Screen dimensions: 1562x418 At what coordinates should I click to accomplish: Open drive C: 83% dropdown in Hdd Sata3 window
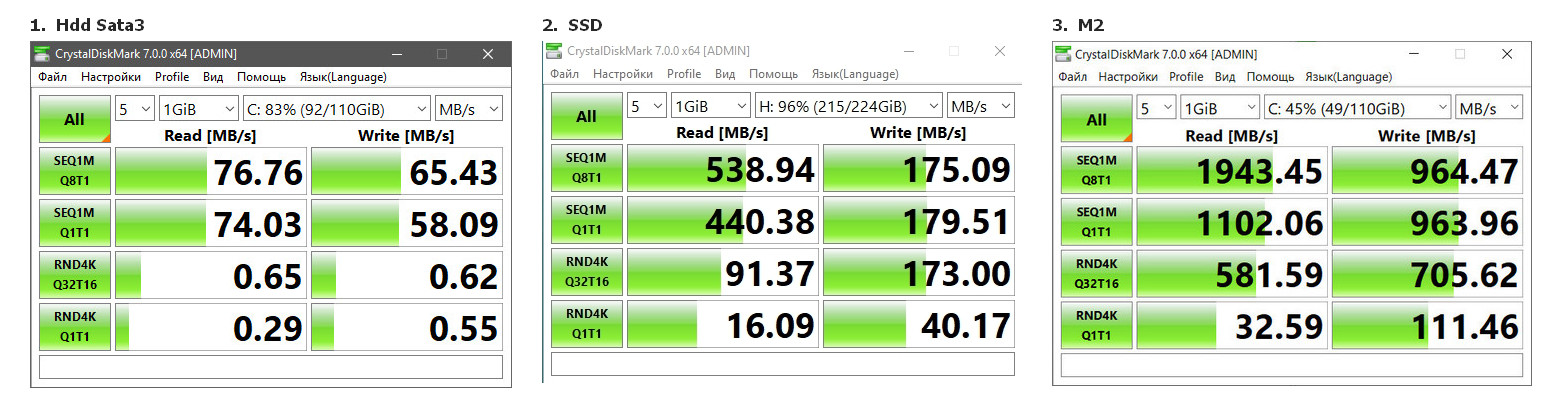337,109
